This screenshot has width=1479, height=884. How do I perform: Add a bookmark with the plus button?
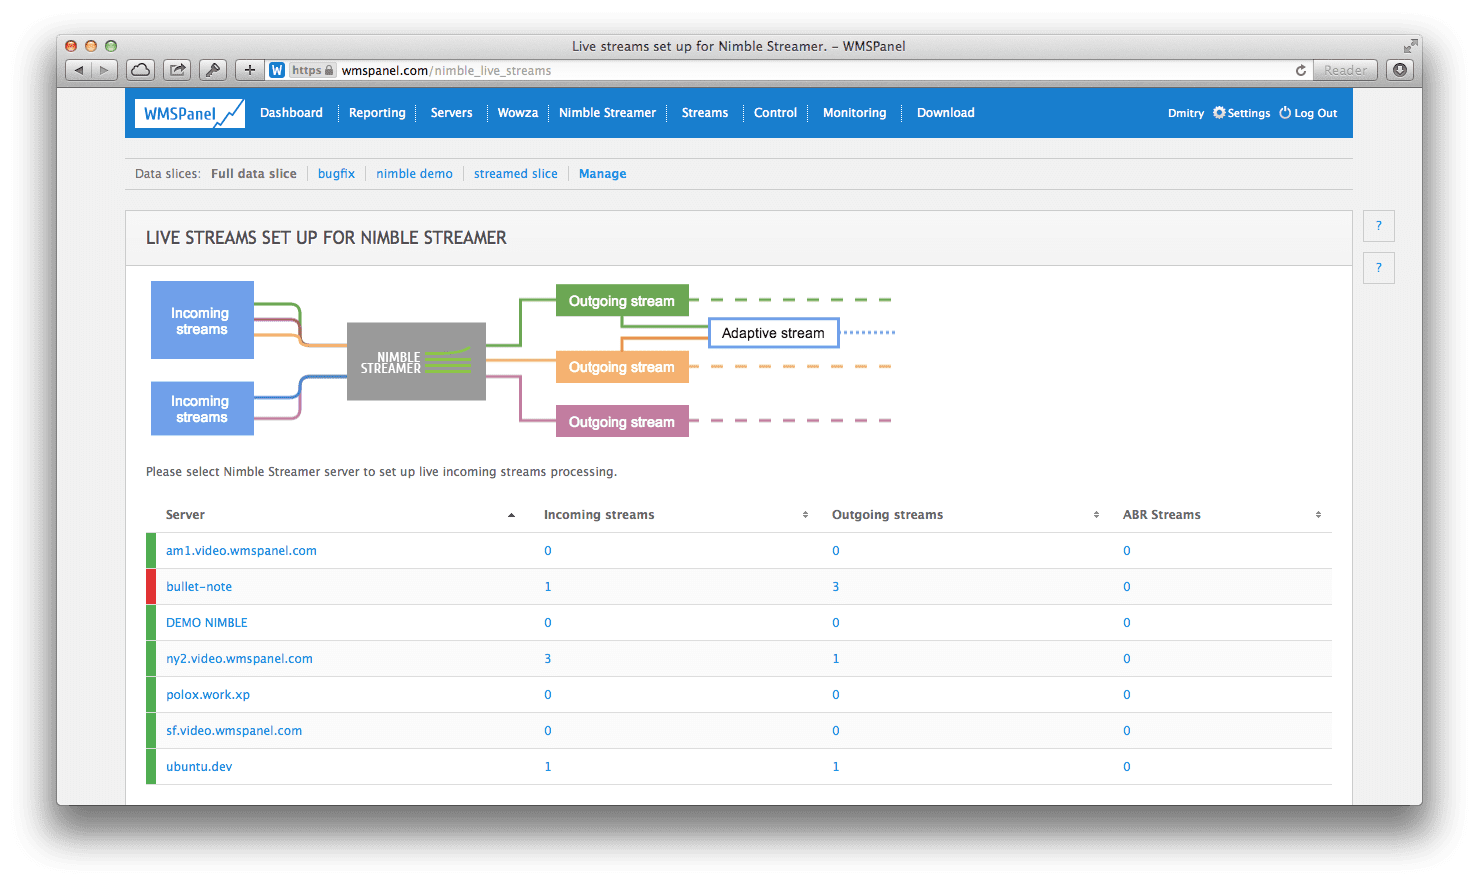coord(250,70)
